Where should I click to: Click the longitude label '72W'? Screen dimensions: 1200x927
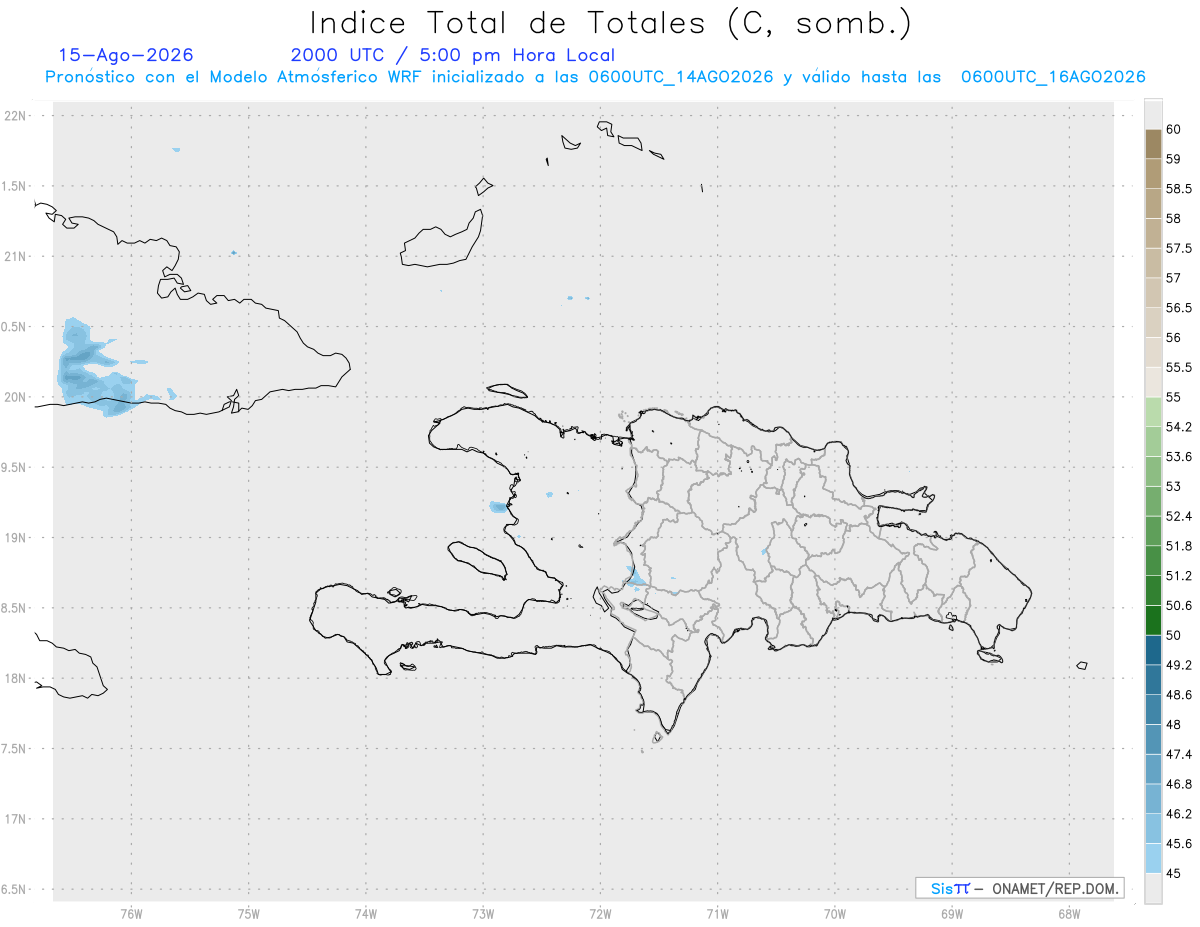[x=600, y=914]
